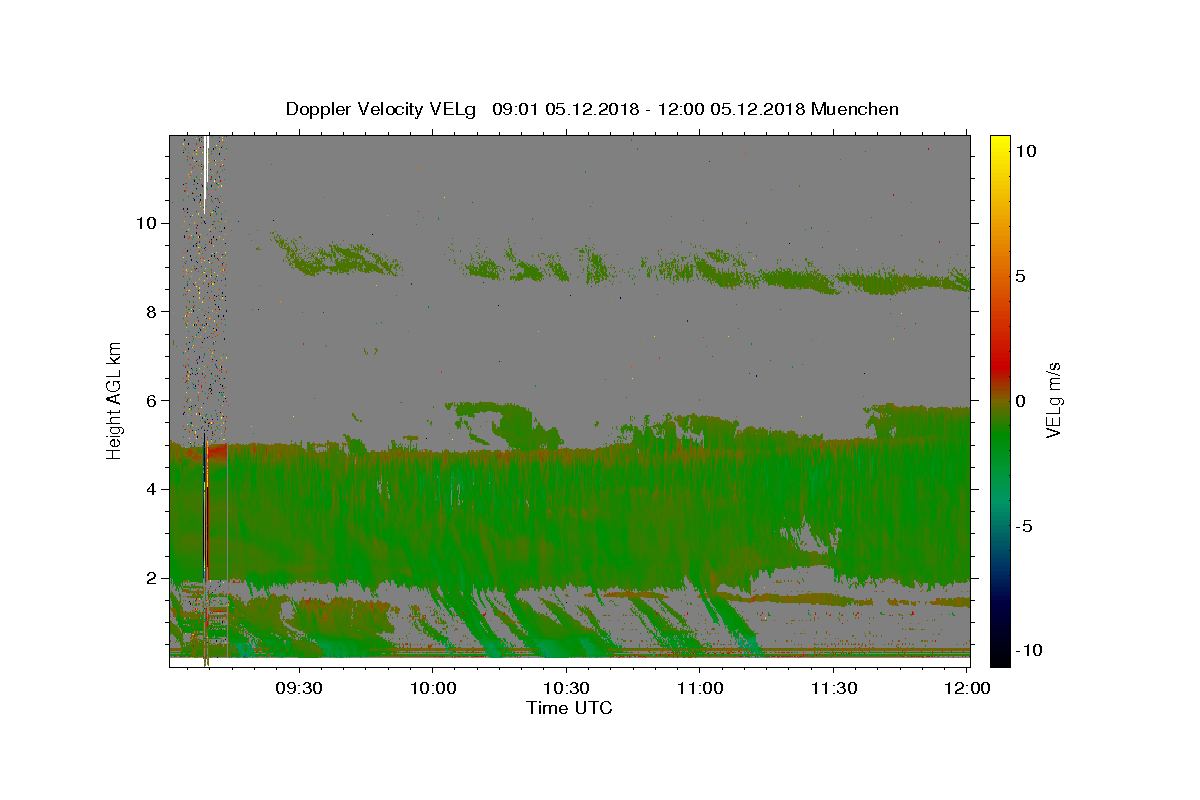This screenshot has width=1200, height=800.
Task: Click the 'VELg m/s' colorbar label
Action: 1053,400
